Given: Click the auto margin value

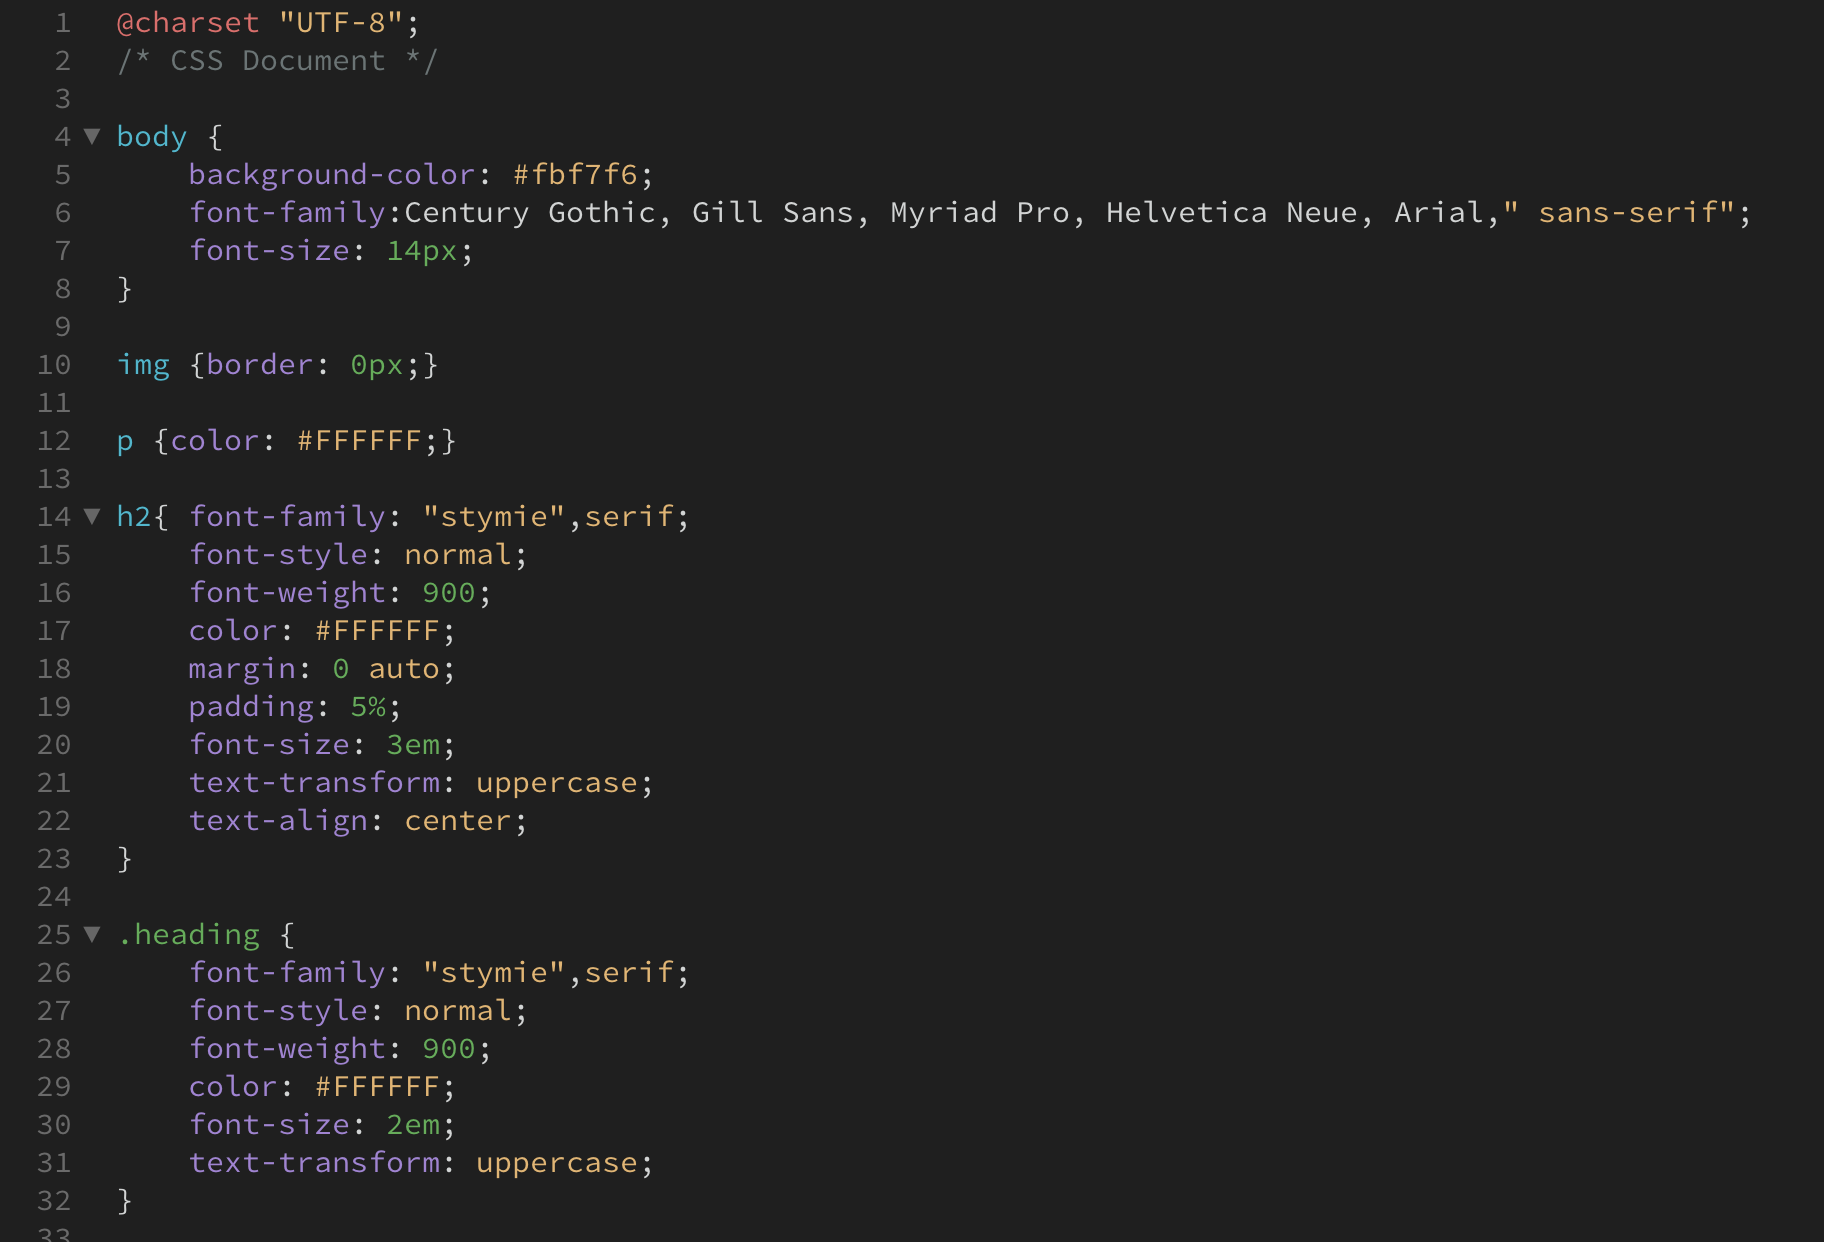Looking at the screenshot, I should [404, 668].
